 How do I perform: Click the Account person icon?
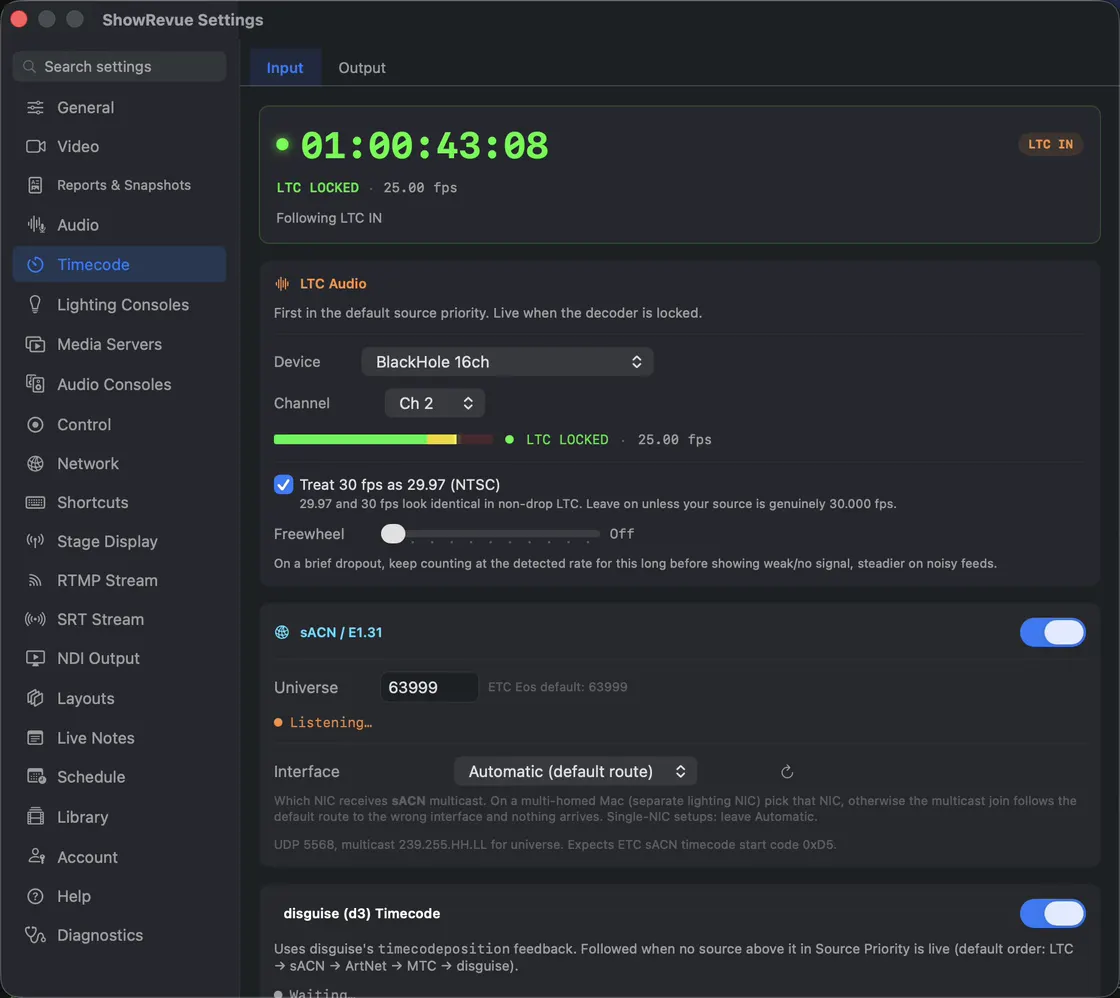(36, 857)
